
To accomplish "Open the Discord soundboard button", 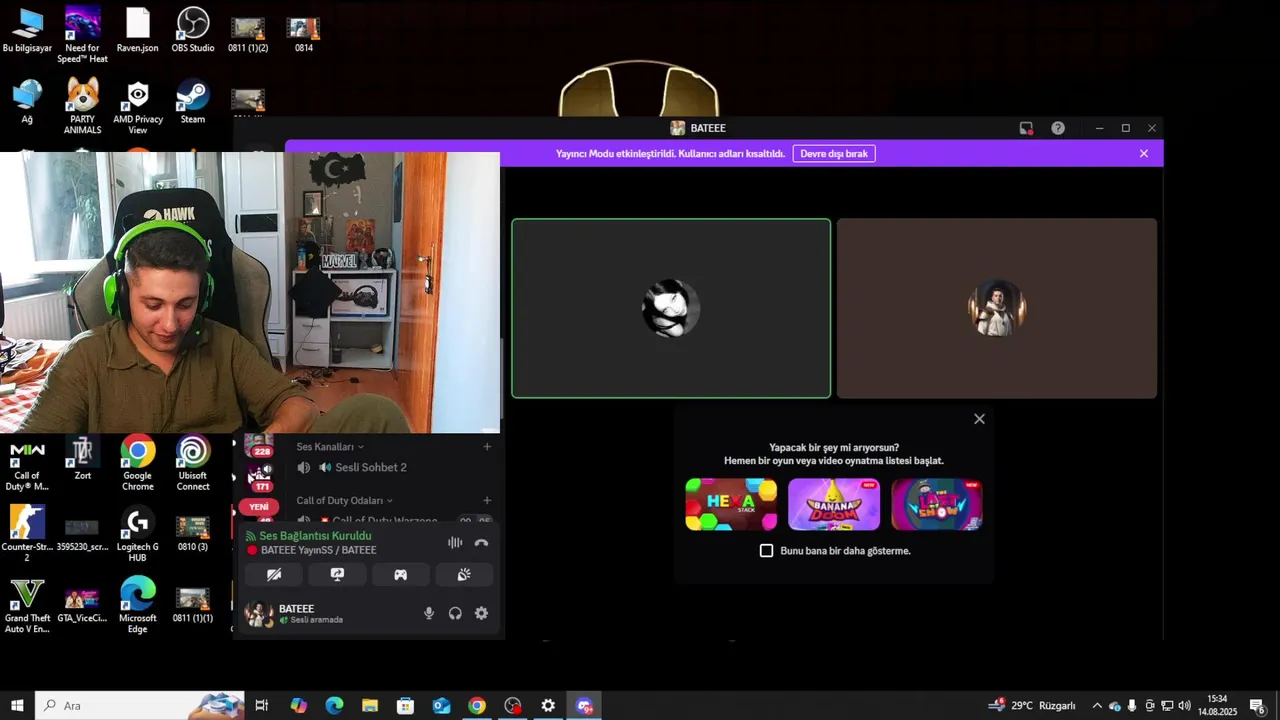I will [464, 575].
